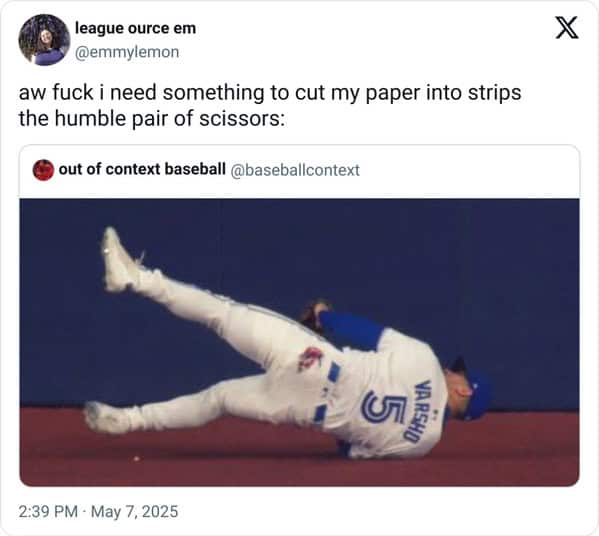The height and width of the screenshot is (536, 599).
Task: Open emmylemon's round profile avatar
Action: click(x=44, y=40)
